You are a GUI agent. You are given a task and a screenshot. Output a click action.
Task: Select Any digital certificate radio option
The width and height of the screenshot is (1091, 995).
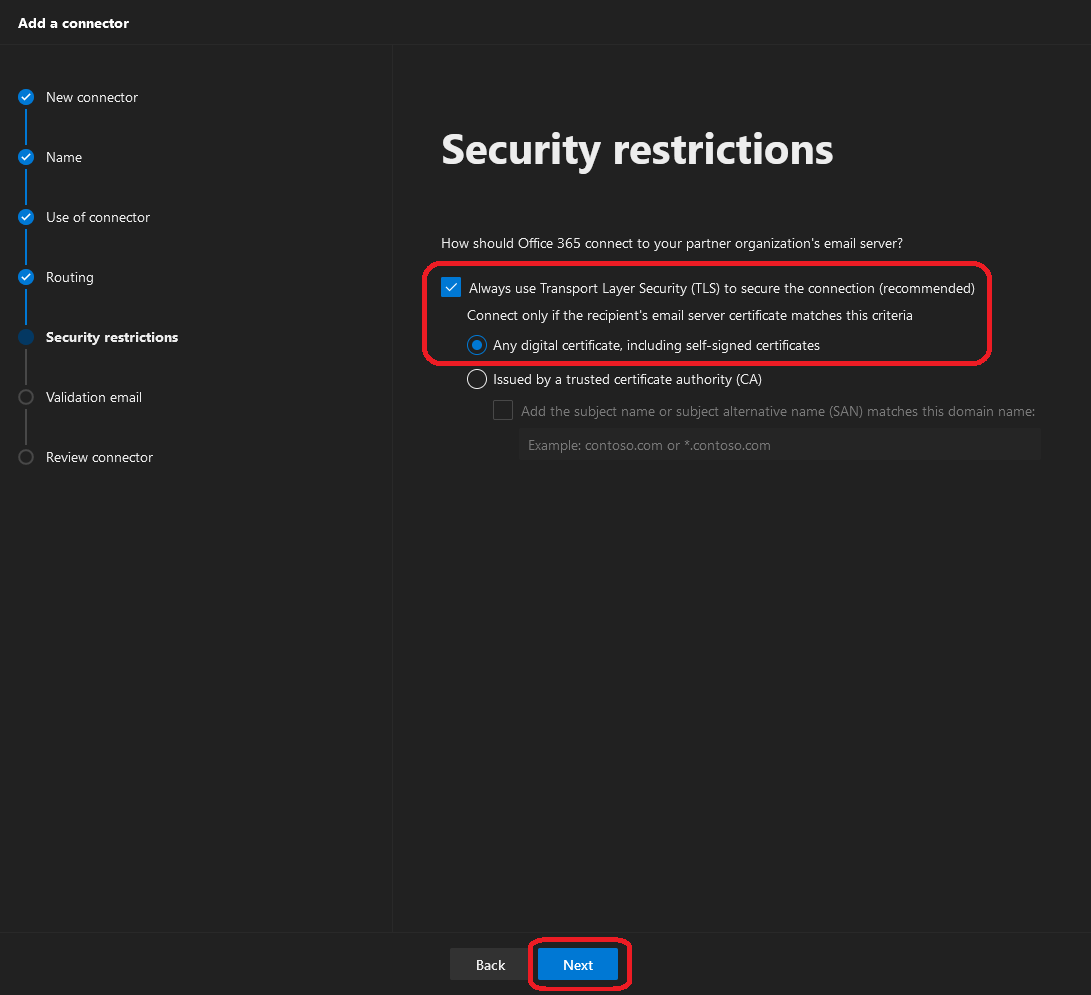click(477, 345)
